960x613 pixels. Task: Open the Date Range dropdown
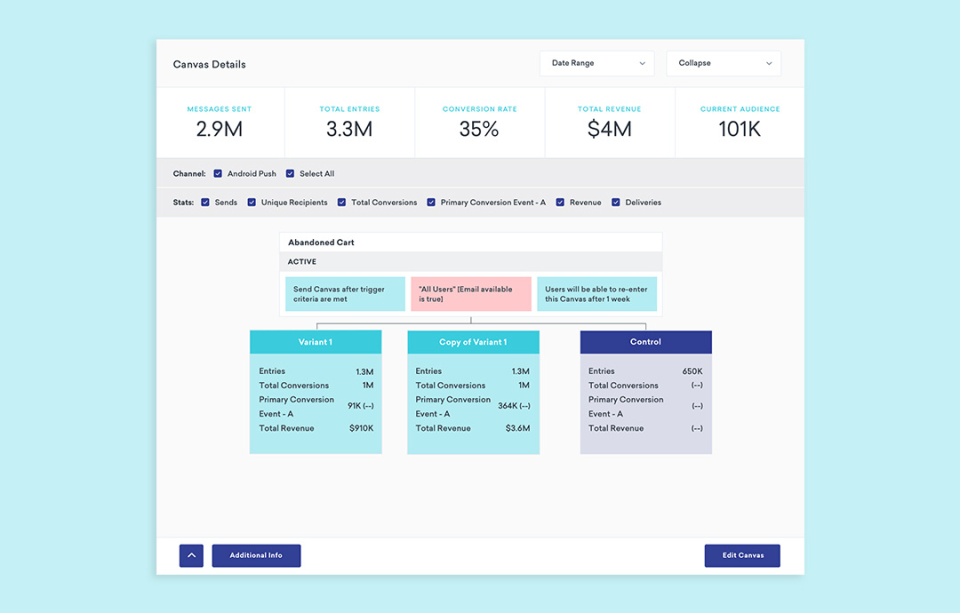(x=596, y=63)
